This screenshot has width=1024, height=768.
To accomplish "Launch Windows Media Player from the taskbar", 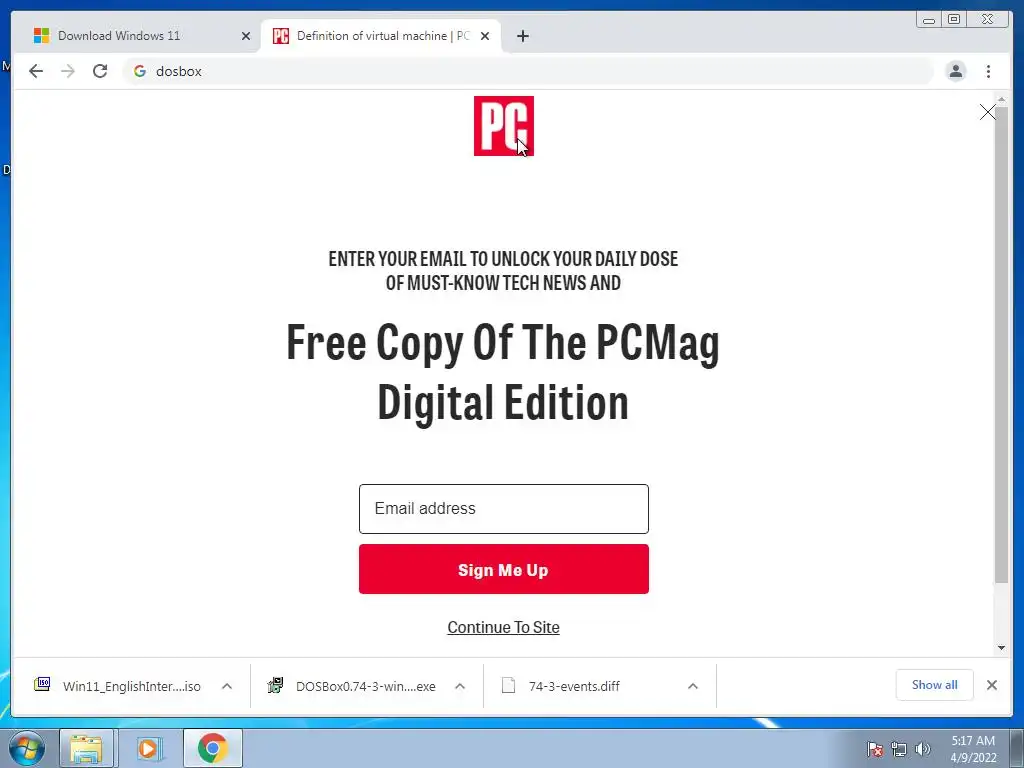I will (x=148, y=748).
